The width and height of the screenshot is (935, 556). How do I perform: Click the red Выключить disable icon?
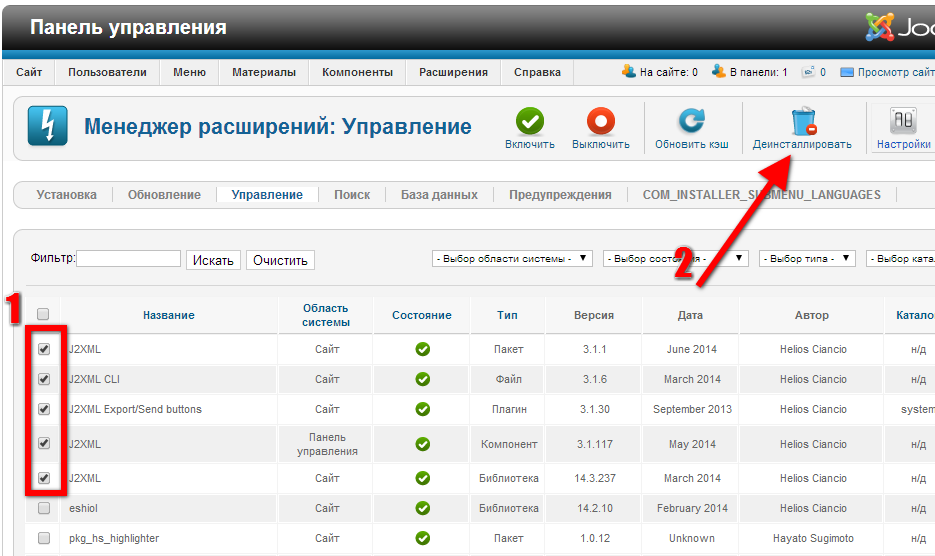click(600, 122)
